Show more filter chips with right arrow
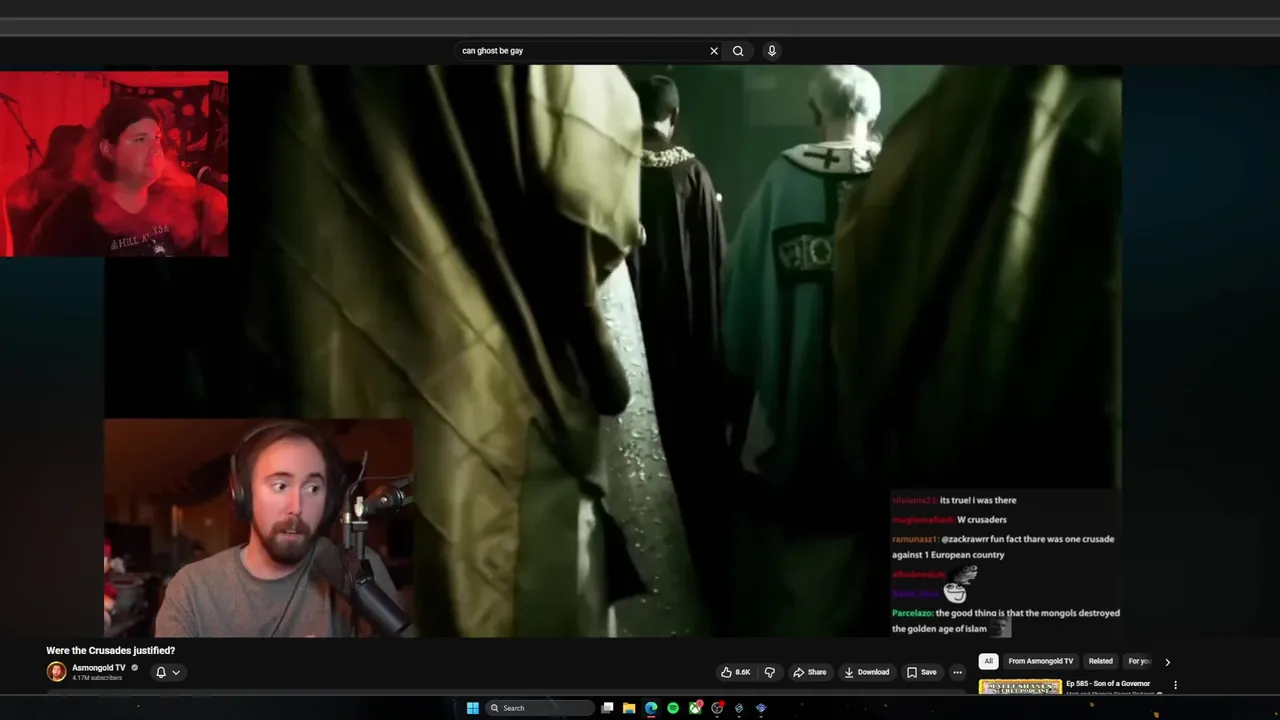Viewport: 1280px width, 720px height. tap(1167, 662)
